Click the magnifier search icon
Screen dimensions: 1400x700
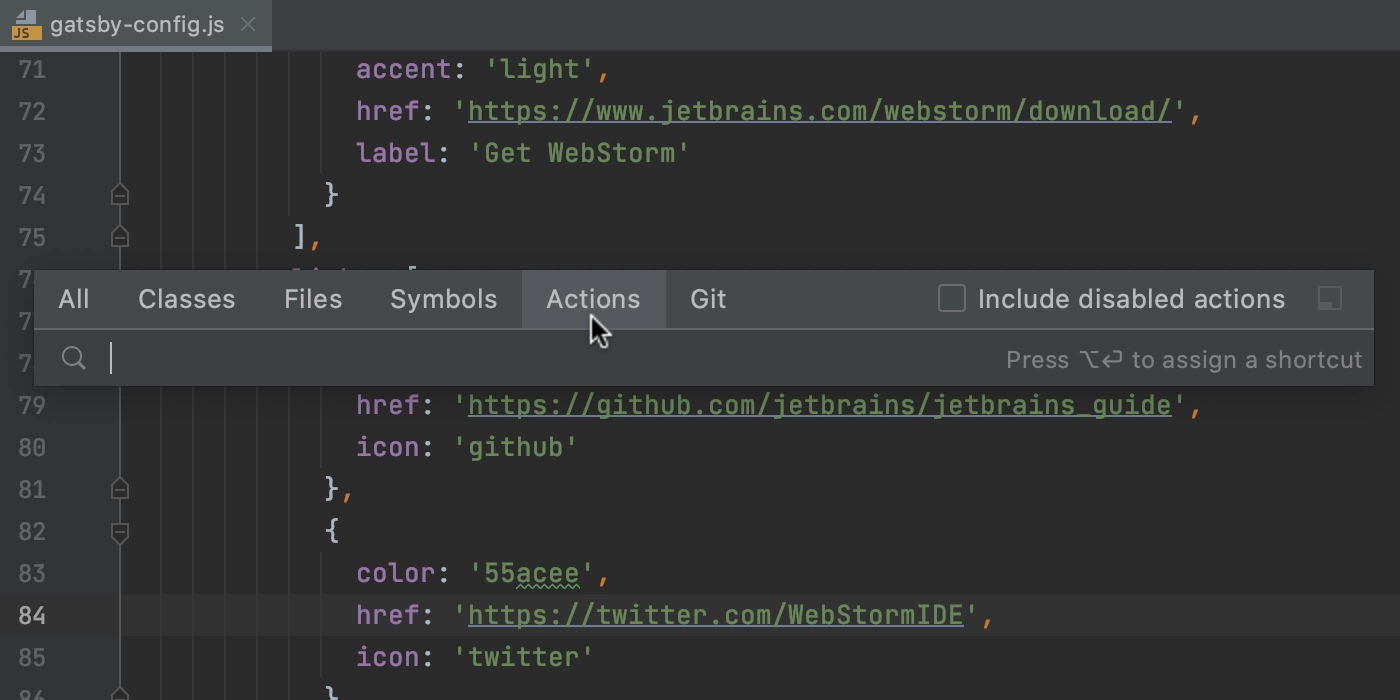73,358
